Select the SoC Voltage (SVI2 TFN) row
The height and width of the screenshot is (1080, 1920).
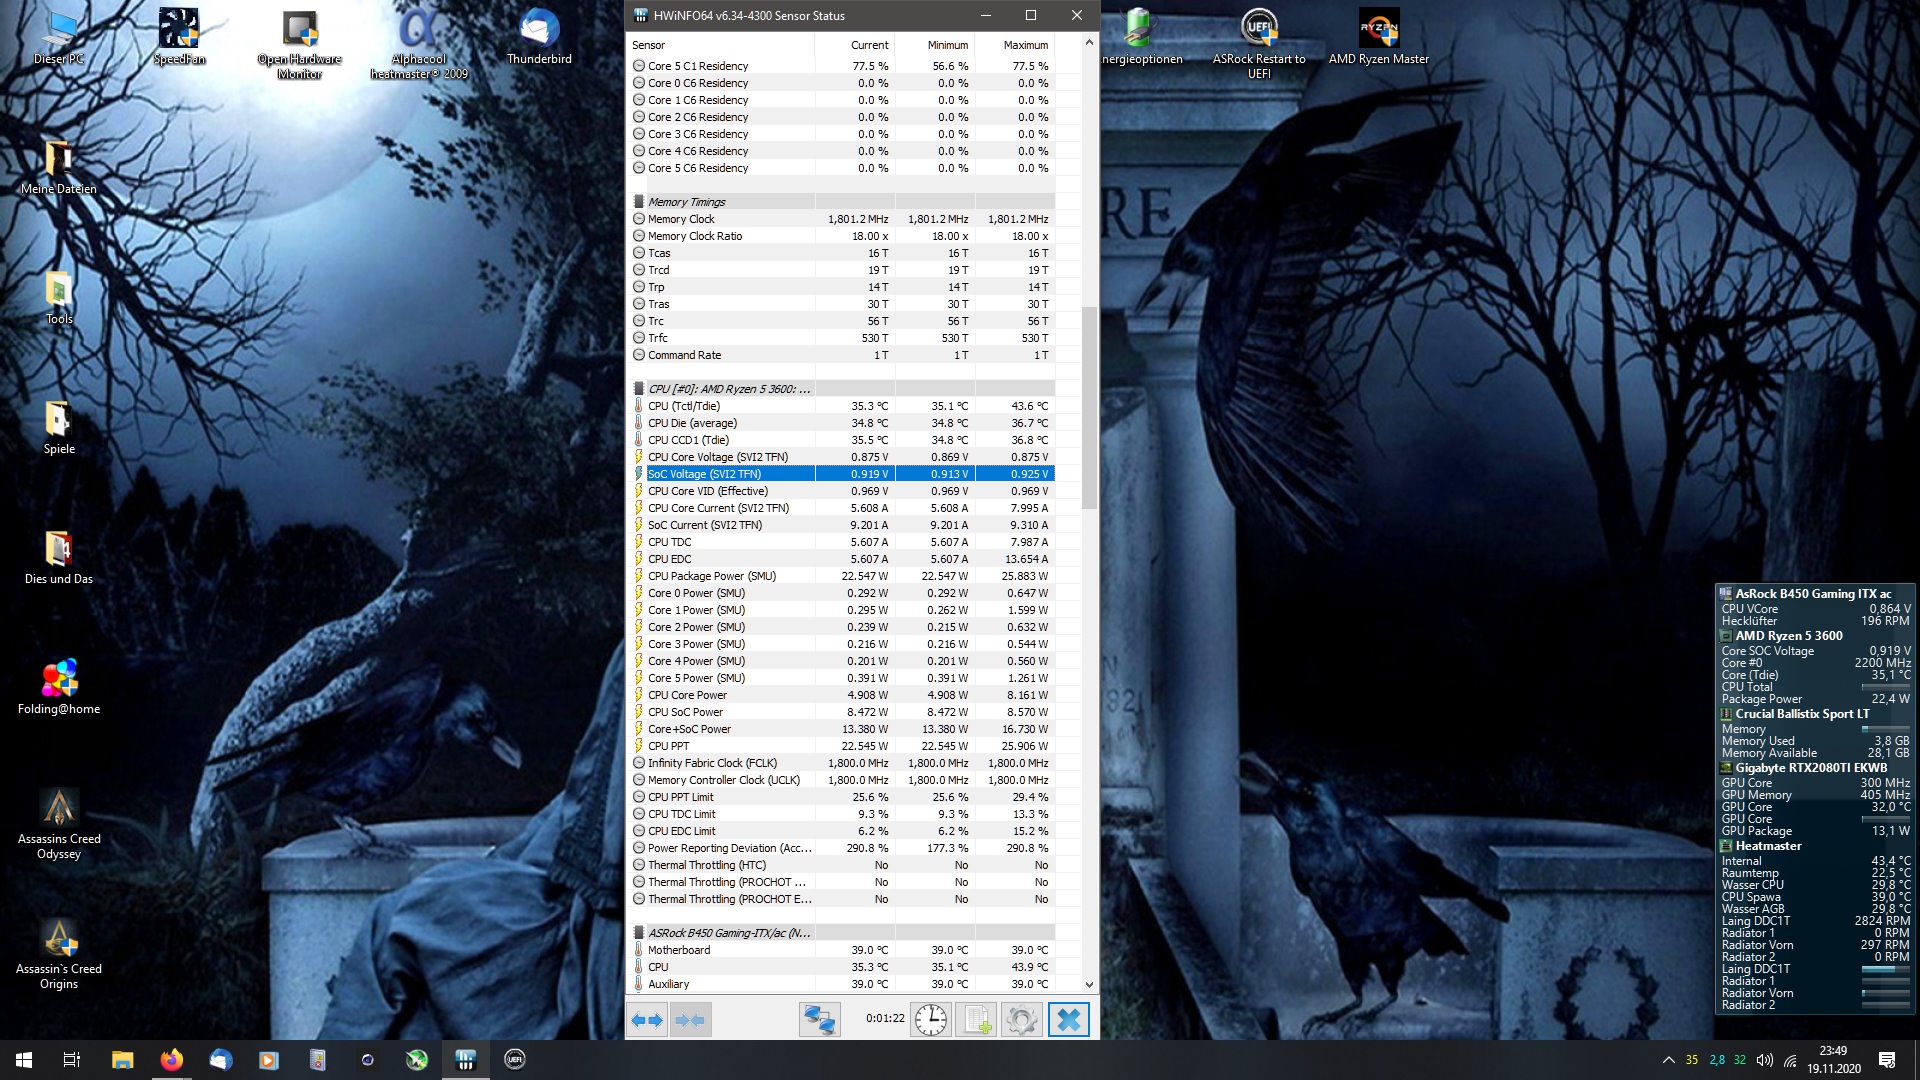(x=720, y=474)
